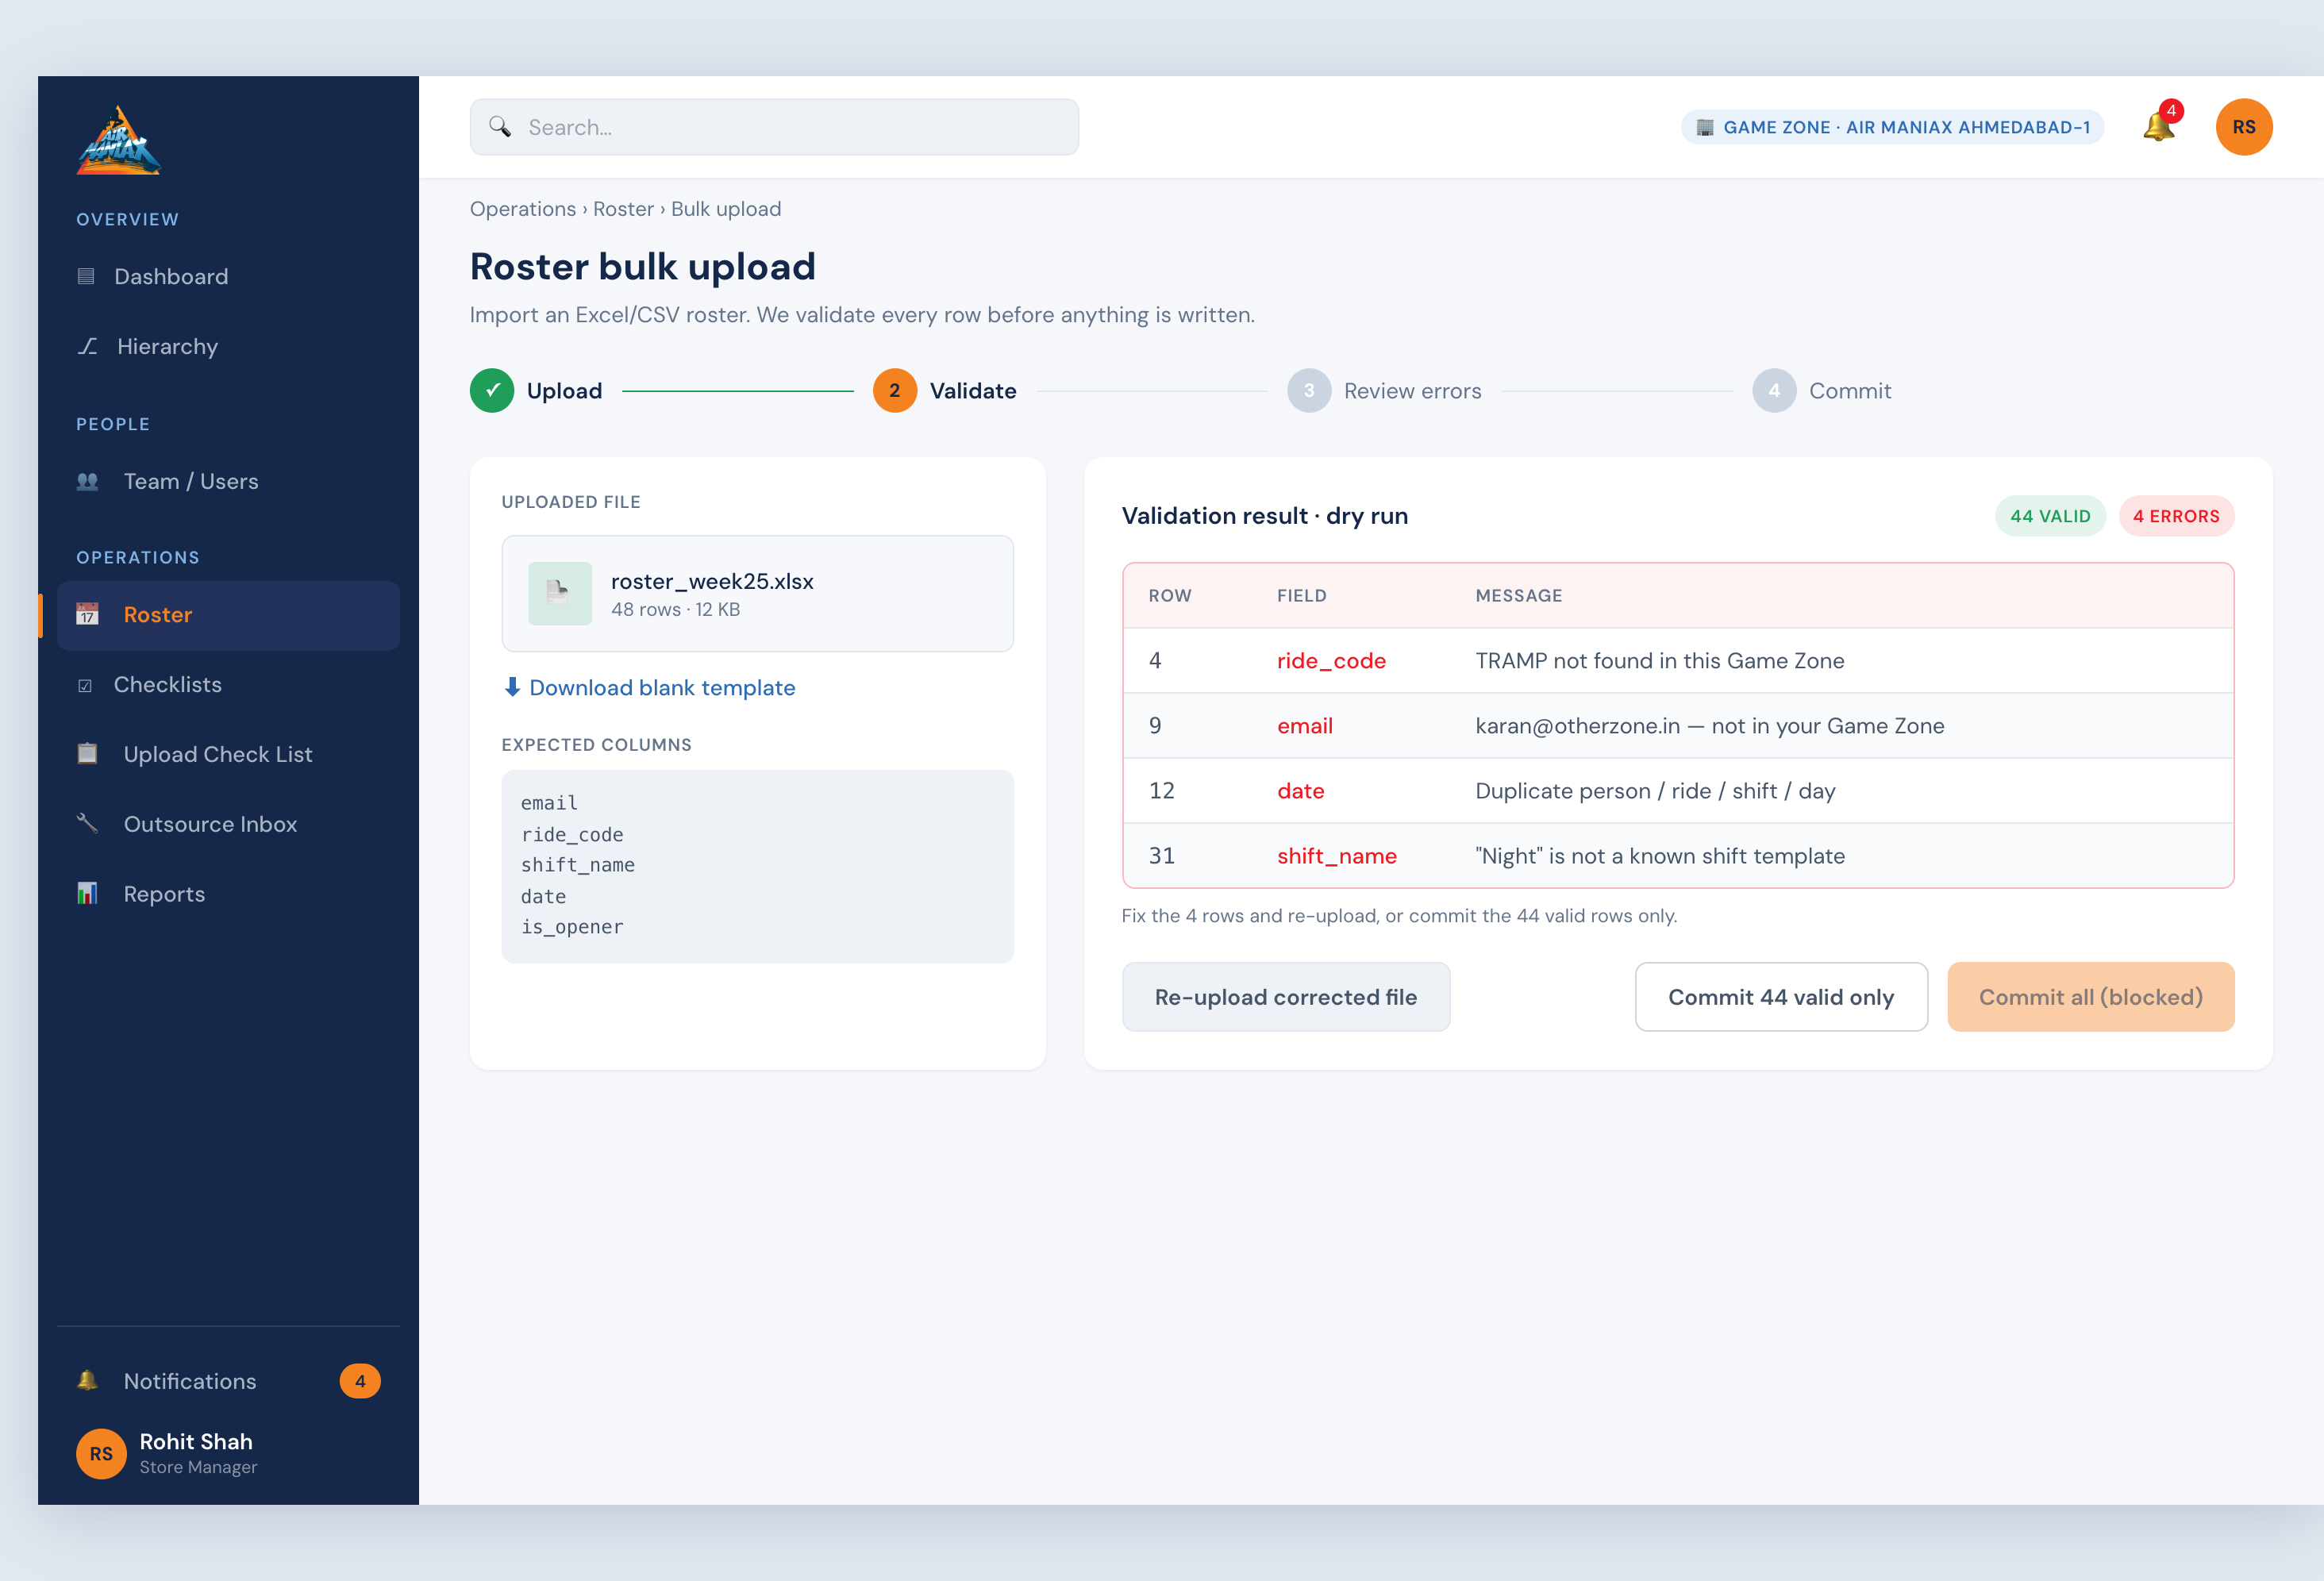Viewport: 2324px width, 1581px height.
Task: Open Notifications in the sidebar
Action: [x=228, y=1381]
